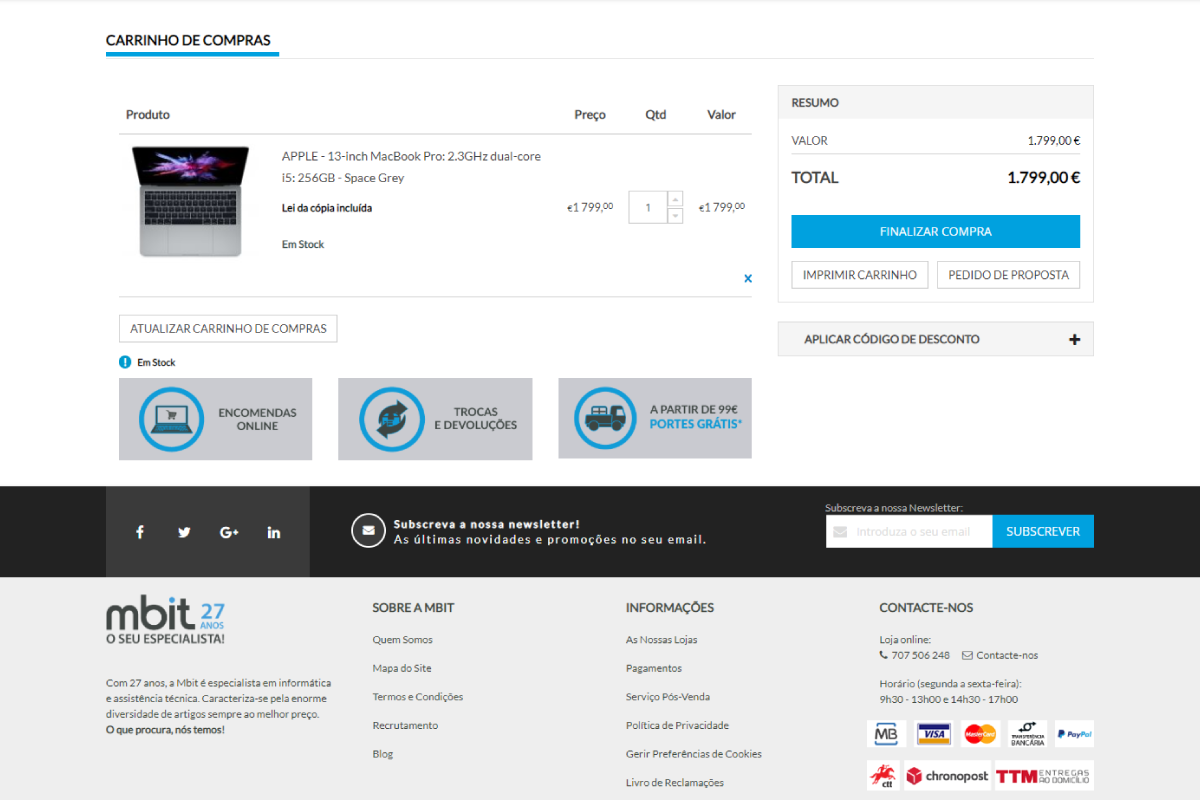Remove the MacBook Pro with the X icon
The width and height of the screenshot is (1200, 800).
(x=748, y=278)
